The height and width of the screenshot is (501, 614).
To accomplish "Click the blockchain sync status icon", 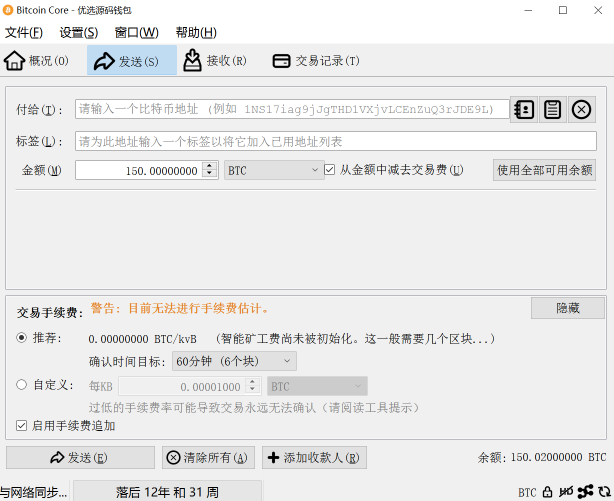I will pyautogui.click(x=603, y=492).
